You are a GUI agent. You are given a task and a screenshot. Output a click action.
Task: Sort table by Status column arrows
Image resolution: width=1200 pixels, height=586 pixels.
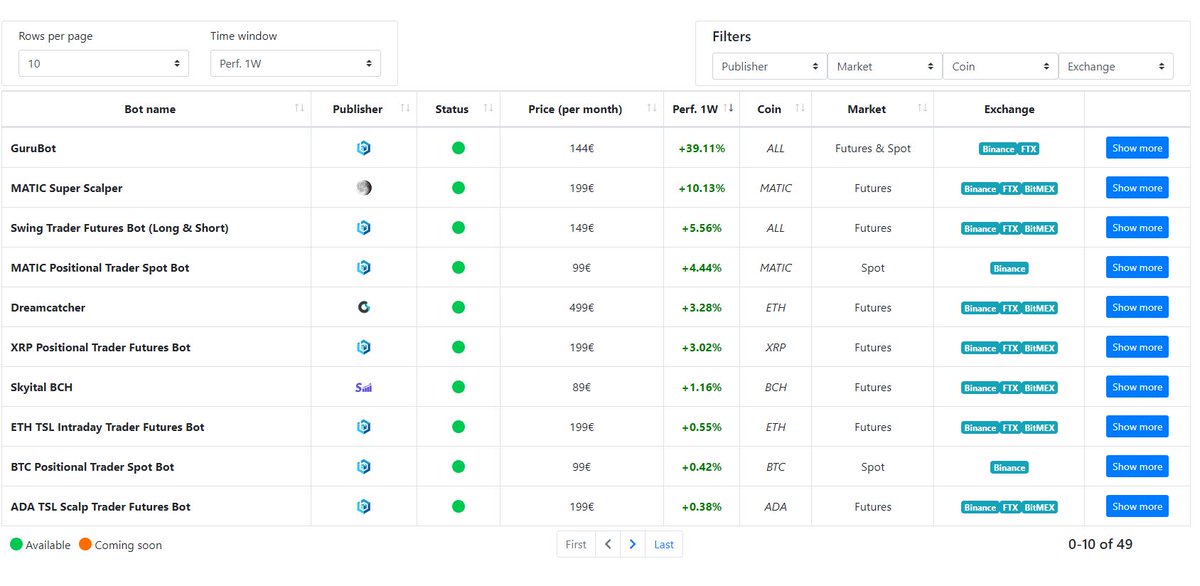tap(488, 108)
